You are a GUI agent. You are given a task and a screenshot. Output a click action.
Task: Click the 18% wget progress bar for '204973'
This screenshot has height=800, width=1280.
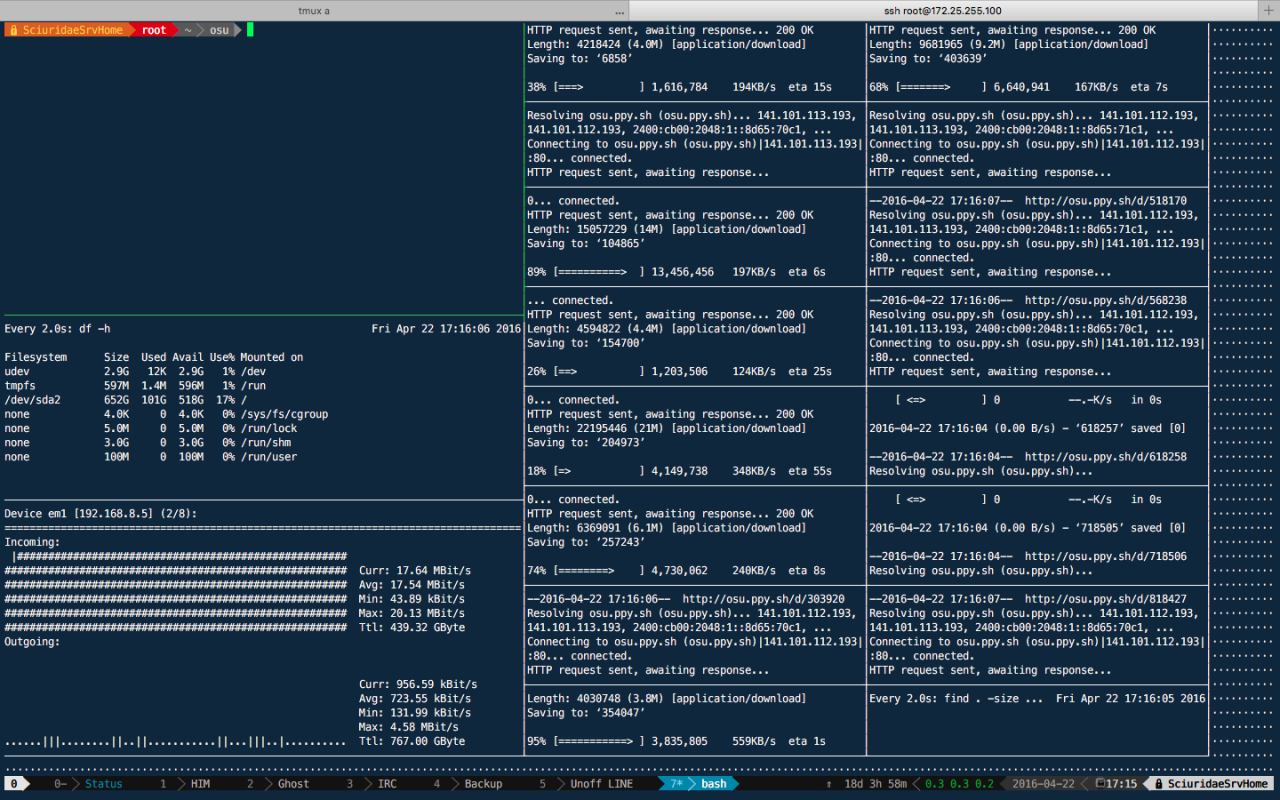pyautogui.click(x=598, y=471)
